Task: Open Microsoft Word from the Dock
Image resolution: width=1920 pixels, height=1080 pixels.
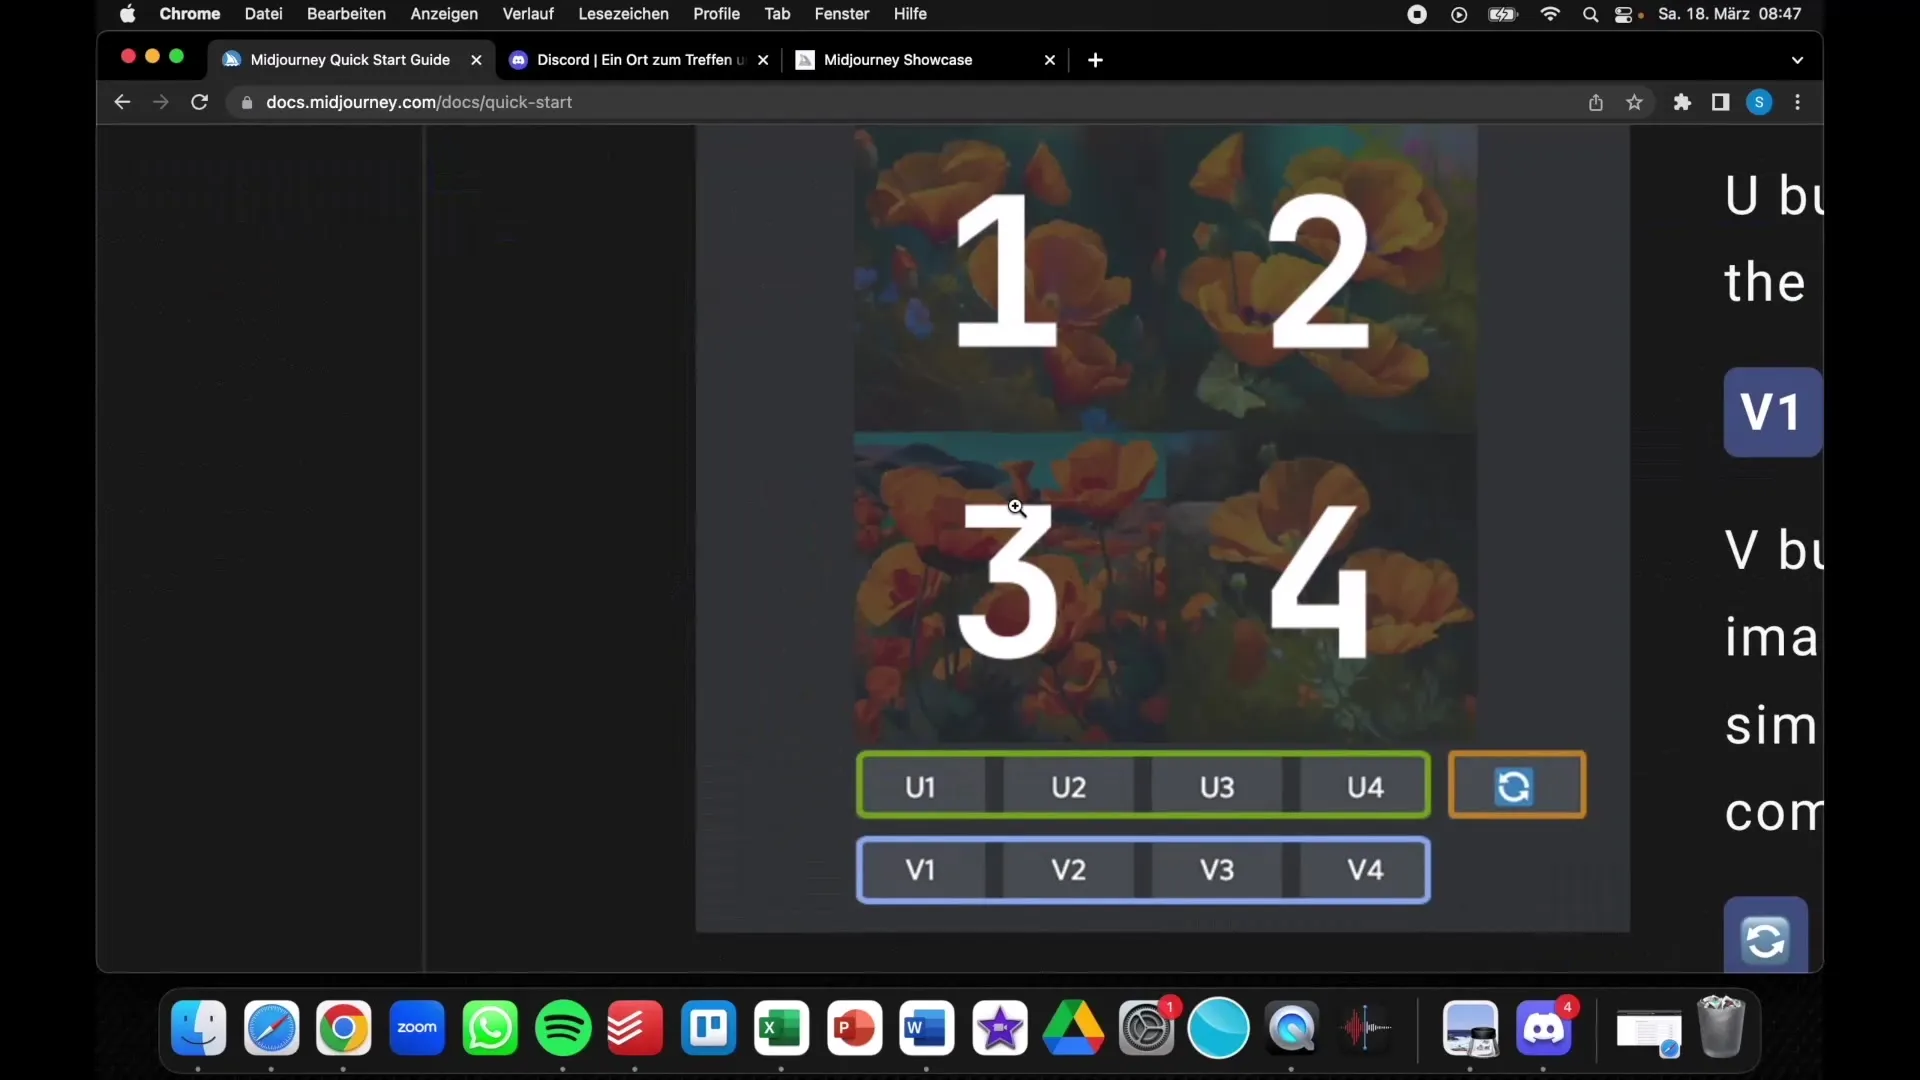Action: 927,1028
